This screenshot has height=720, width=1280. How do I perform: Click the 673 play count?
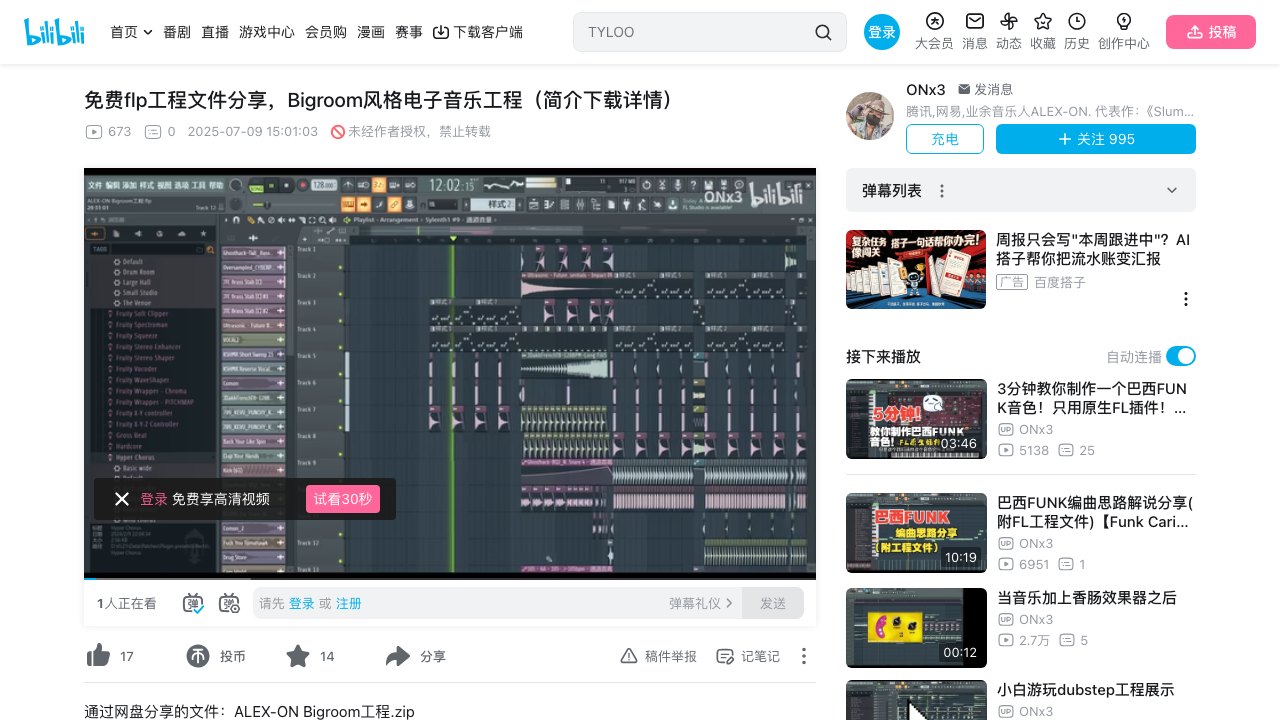tap(109, 131)
